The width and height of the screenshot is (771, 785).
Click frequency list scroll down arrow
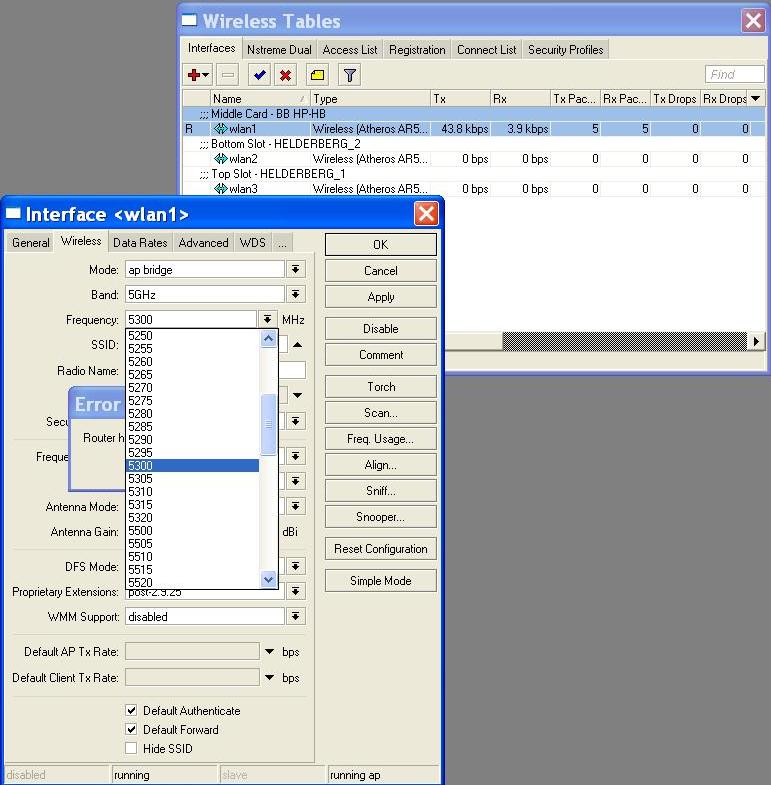coord(268,579)
